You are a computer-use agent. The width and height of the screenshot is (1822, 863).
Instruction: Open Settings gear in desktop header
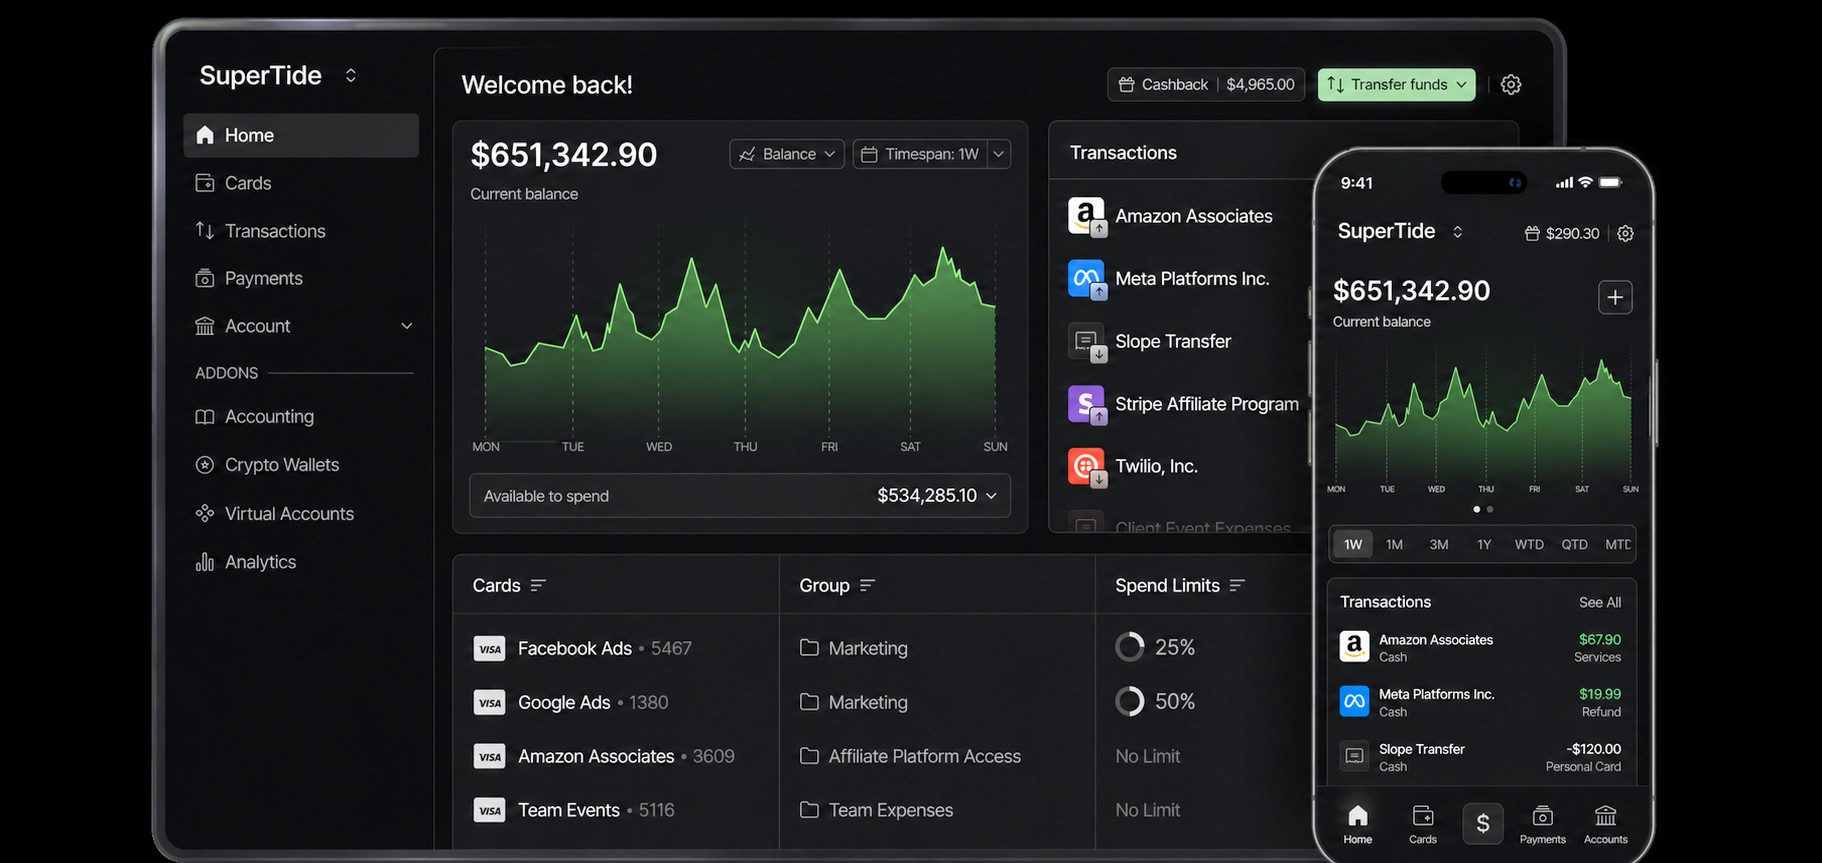pos(1511,85)
